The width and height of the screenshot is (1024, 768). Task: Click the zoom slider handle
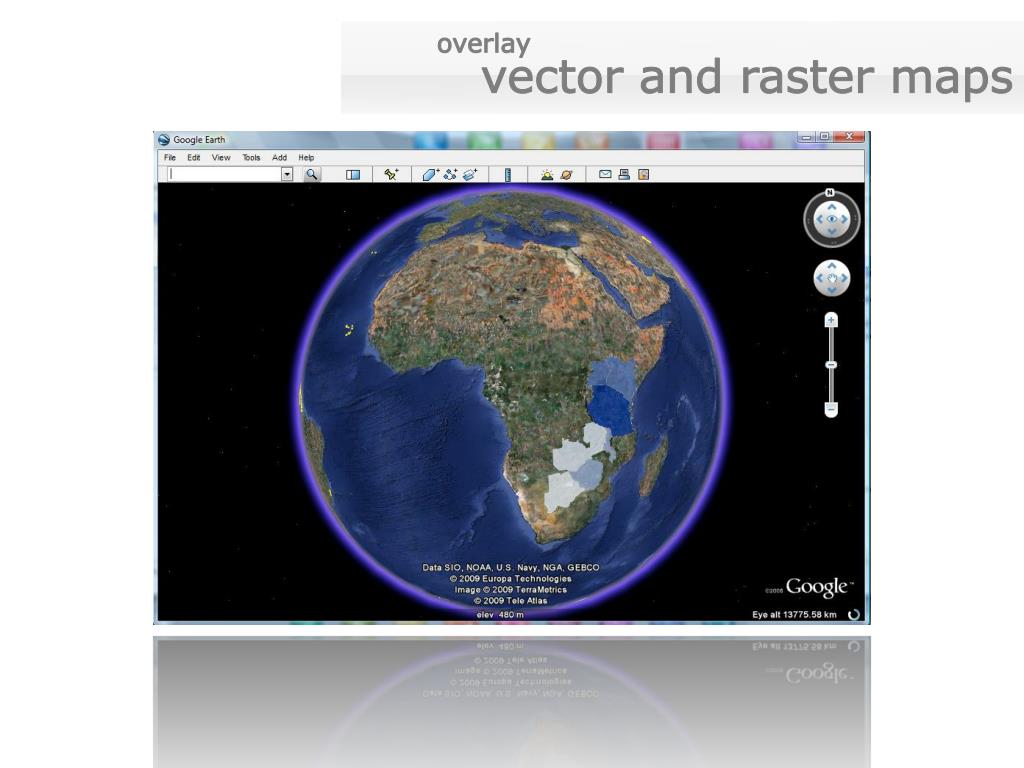[x=831, y=364]
